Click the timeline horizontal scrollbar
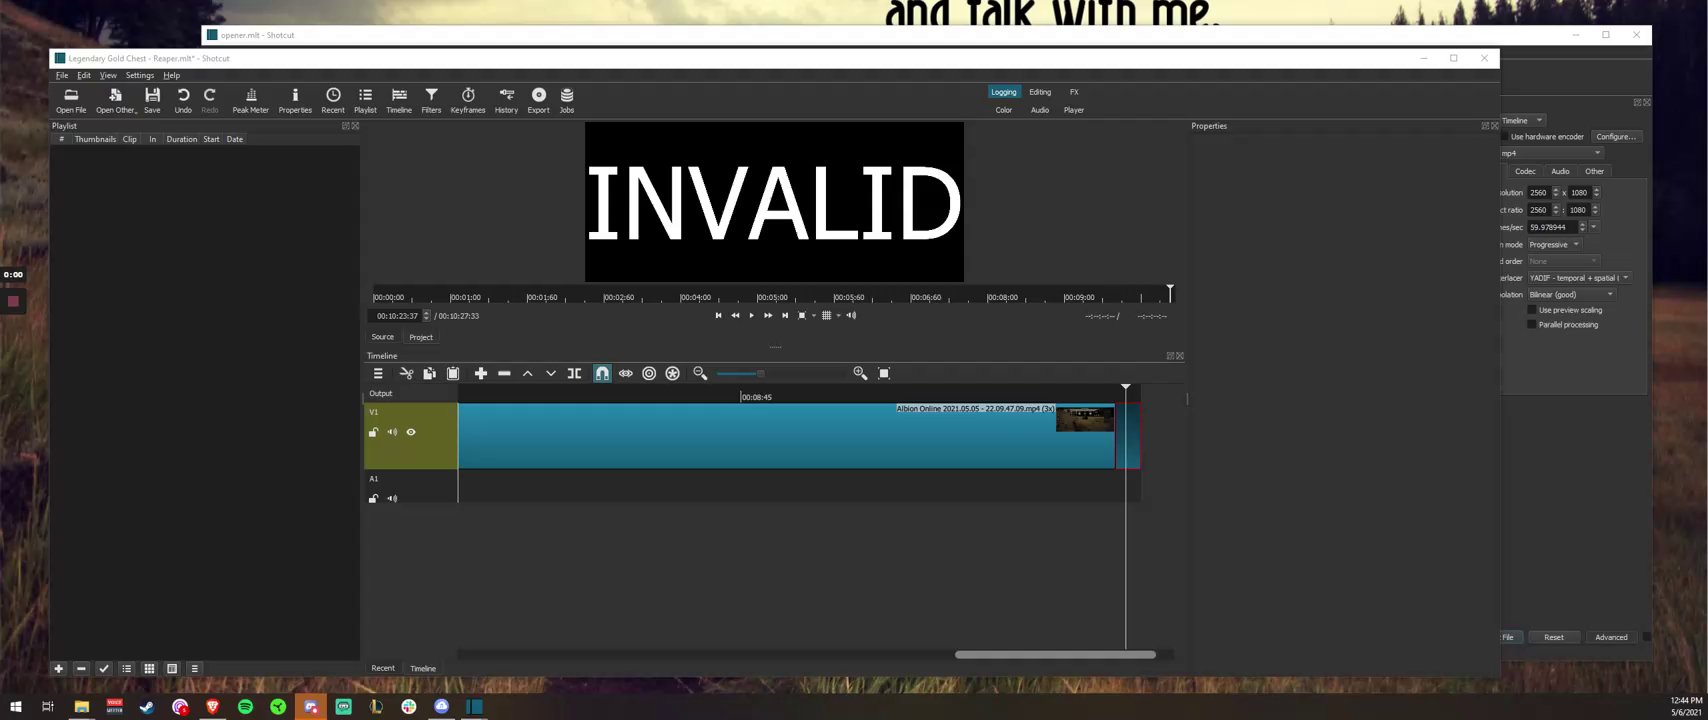Image resolution: width=1708 pixels, height=720 pixels. [1055, 655]
